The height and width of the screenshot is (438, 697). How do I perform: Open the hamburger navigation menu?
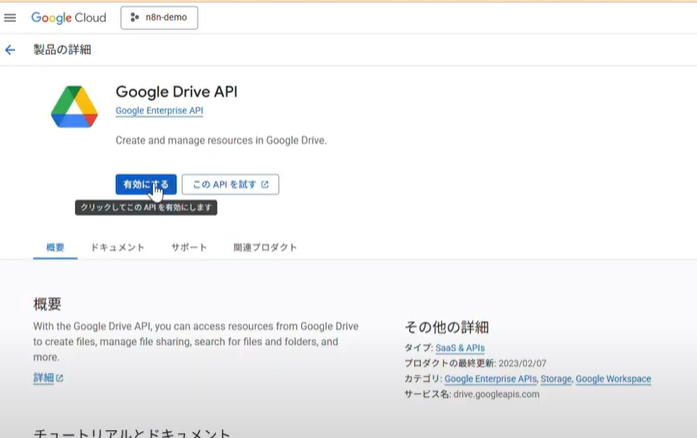[10, 18]
